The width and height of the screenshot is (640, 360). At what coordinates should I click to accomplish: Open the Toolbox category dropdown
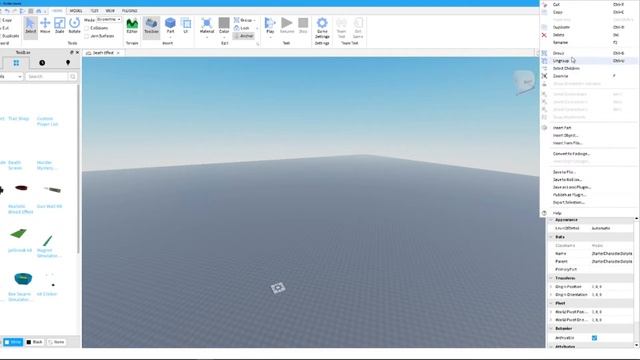tap(11, 77)
